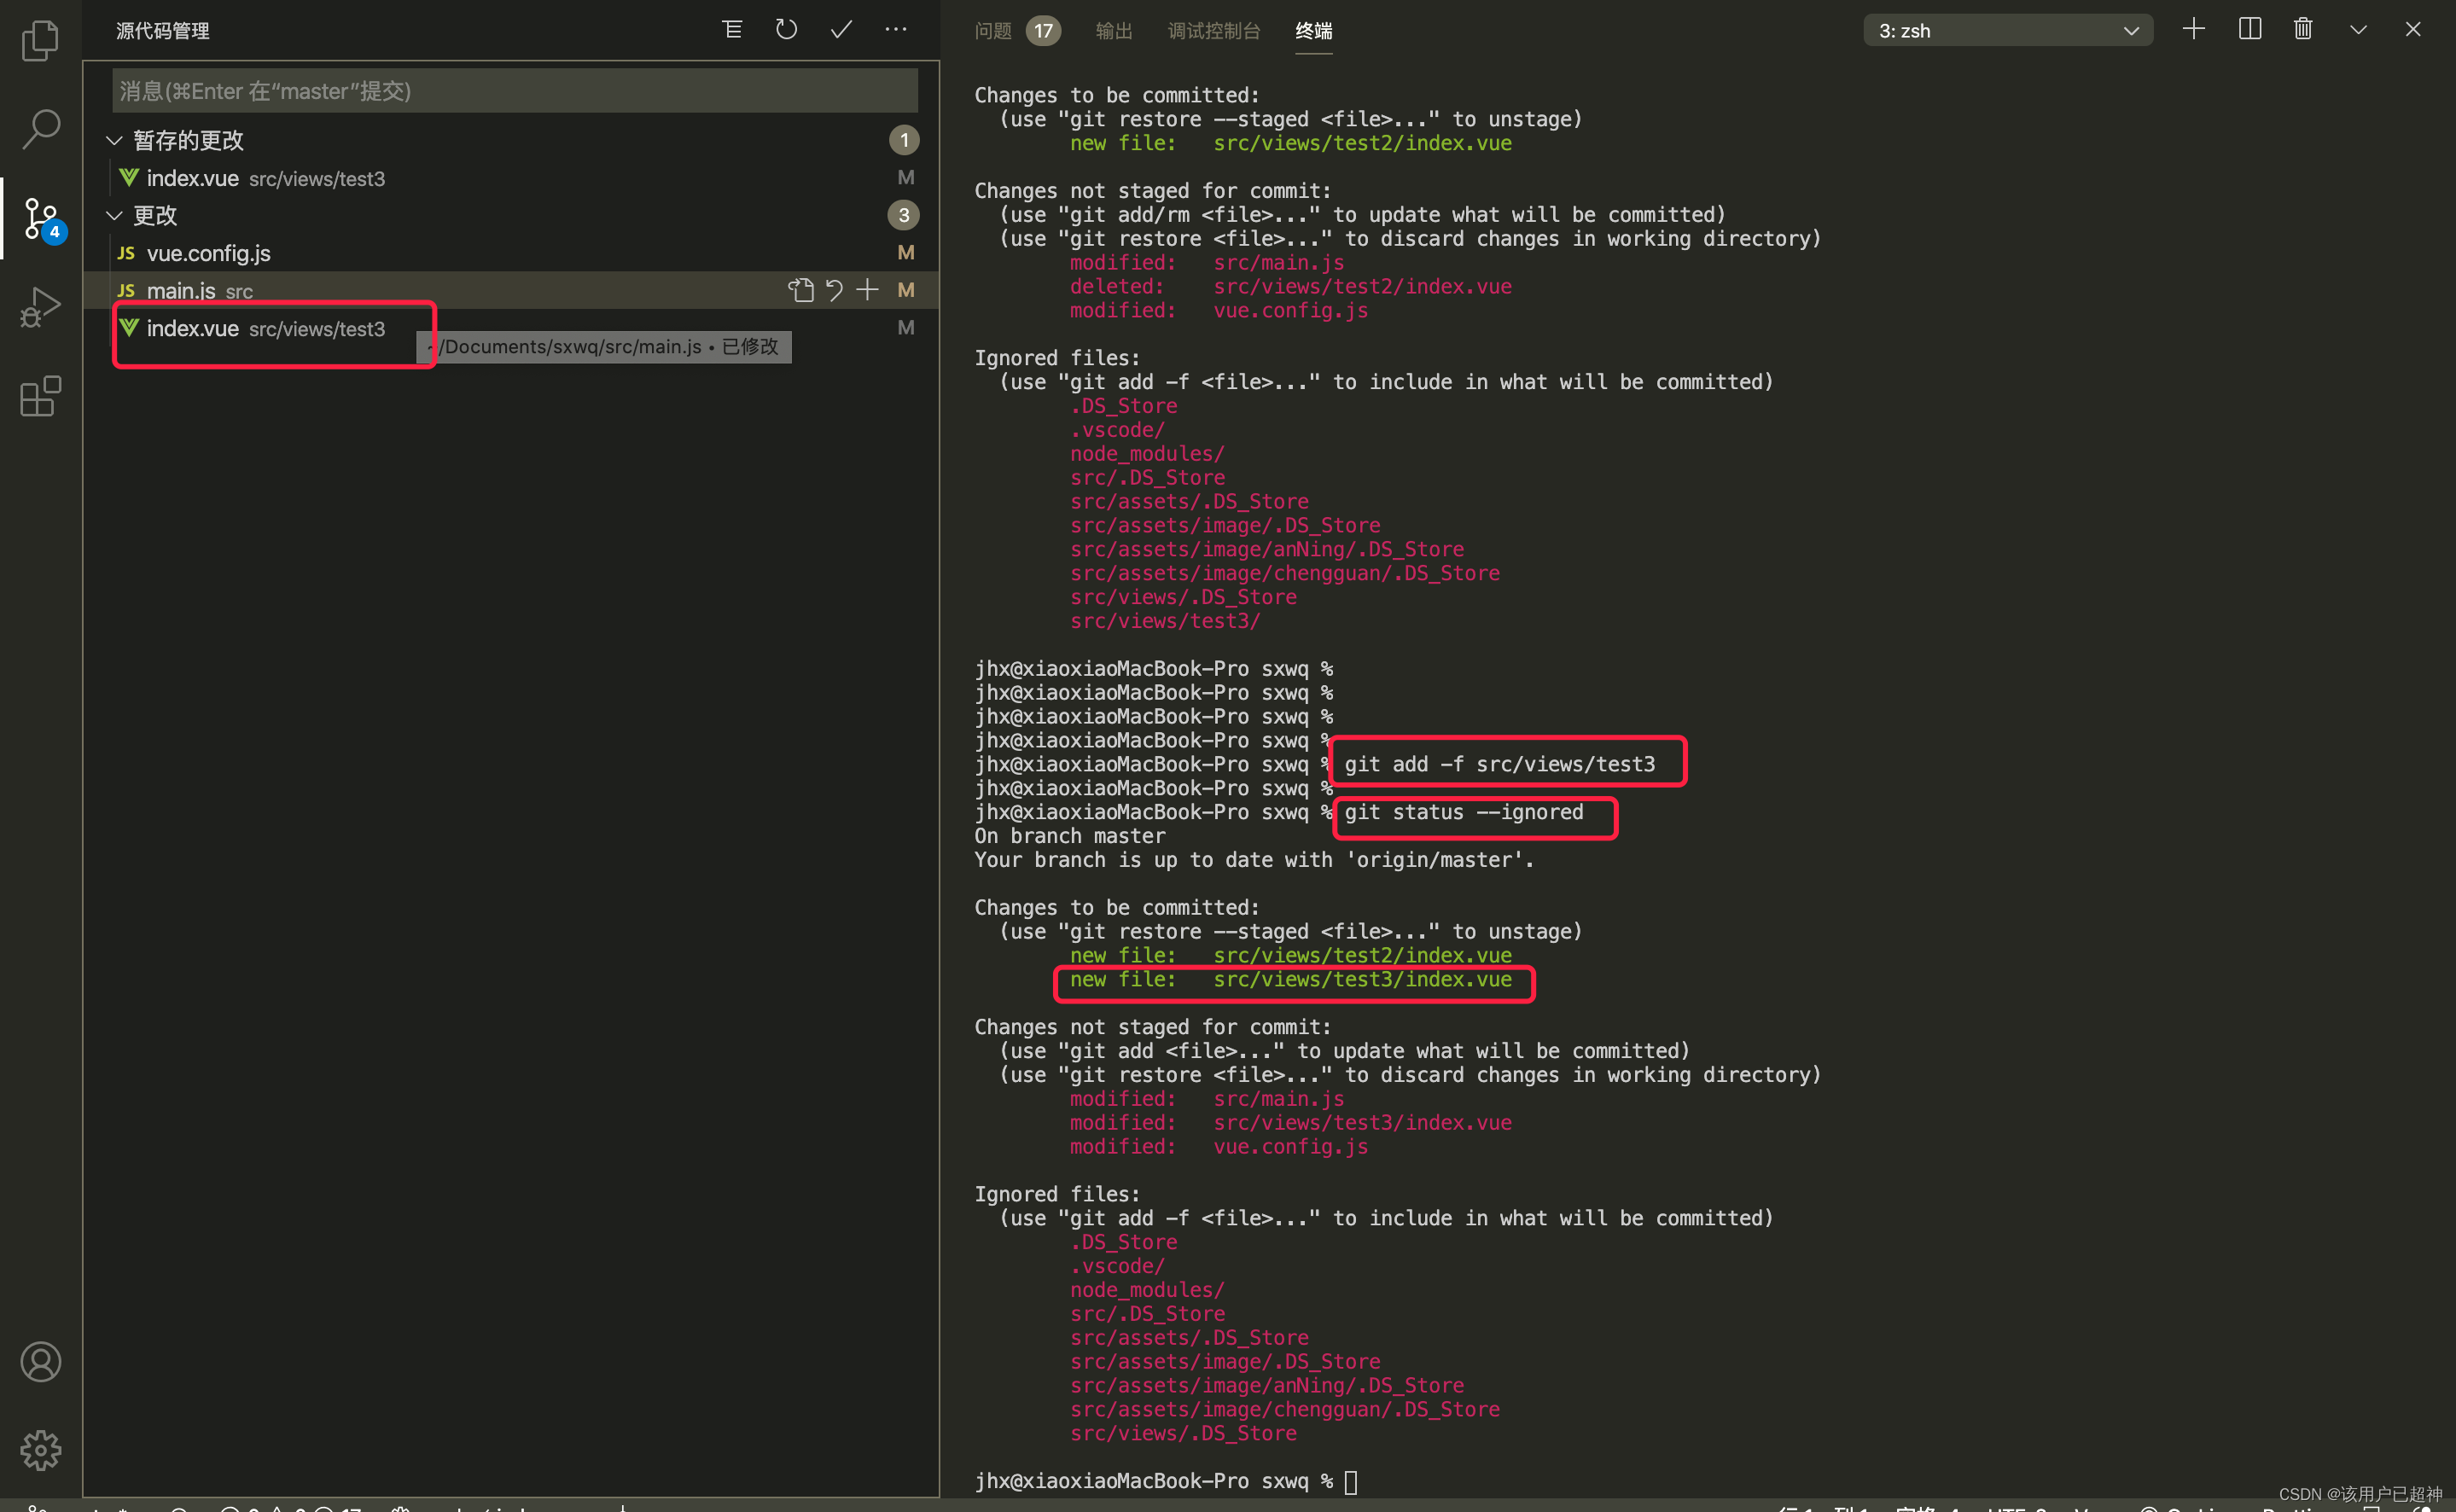Kill the terminal with trash icon
Viewport: 2456px width, 1512px height.
[x=2304, y=29]
